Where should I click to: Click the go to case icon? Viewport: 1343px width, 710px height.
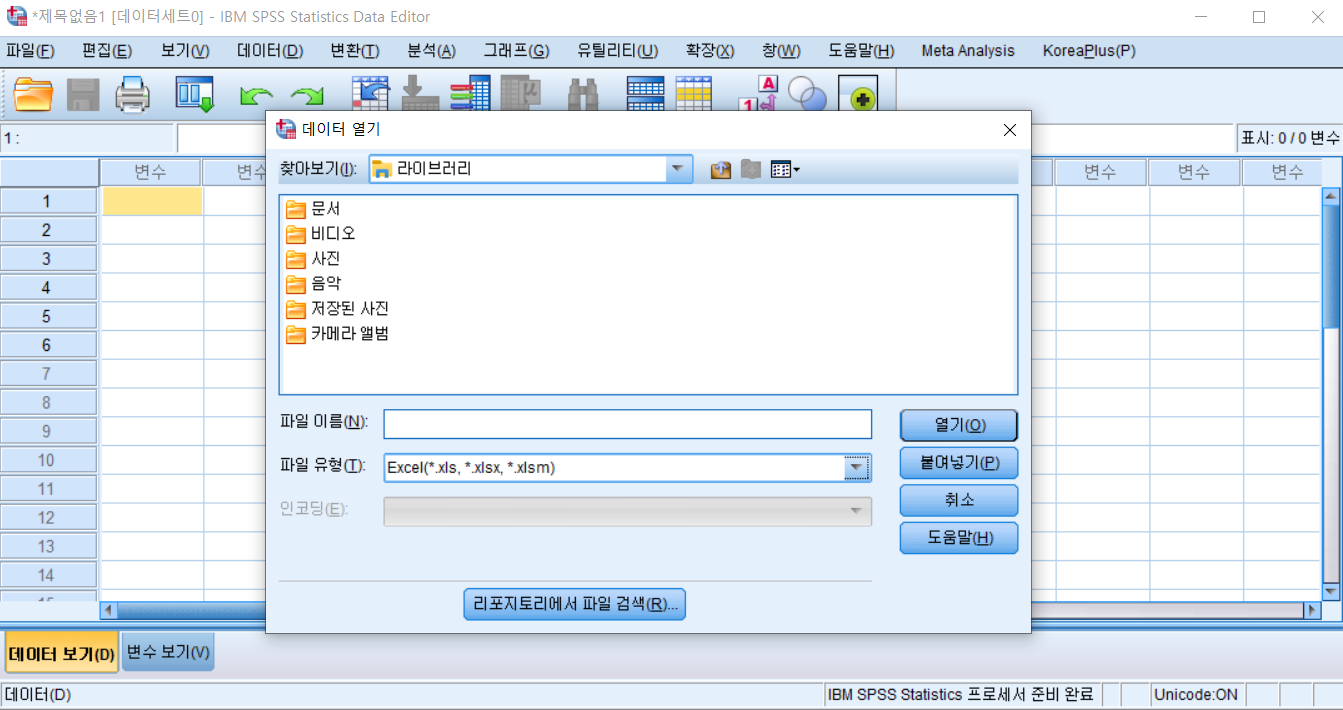tap(371, 95)
